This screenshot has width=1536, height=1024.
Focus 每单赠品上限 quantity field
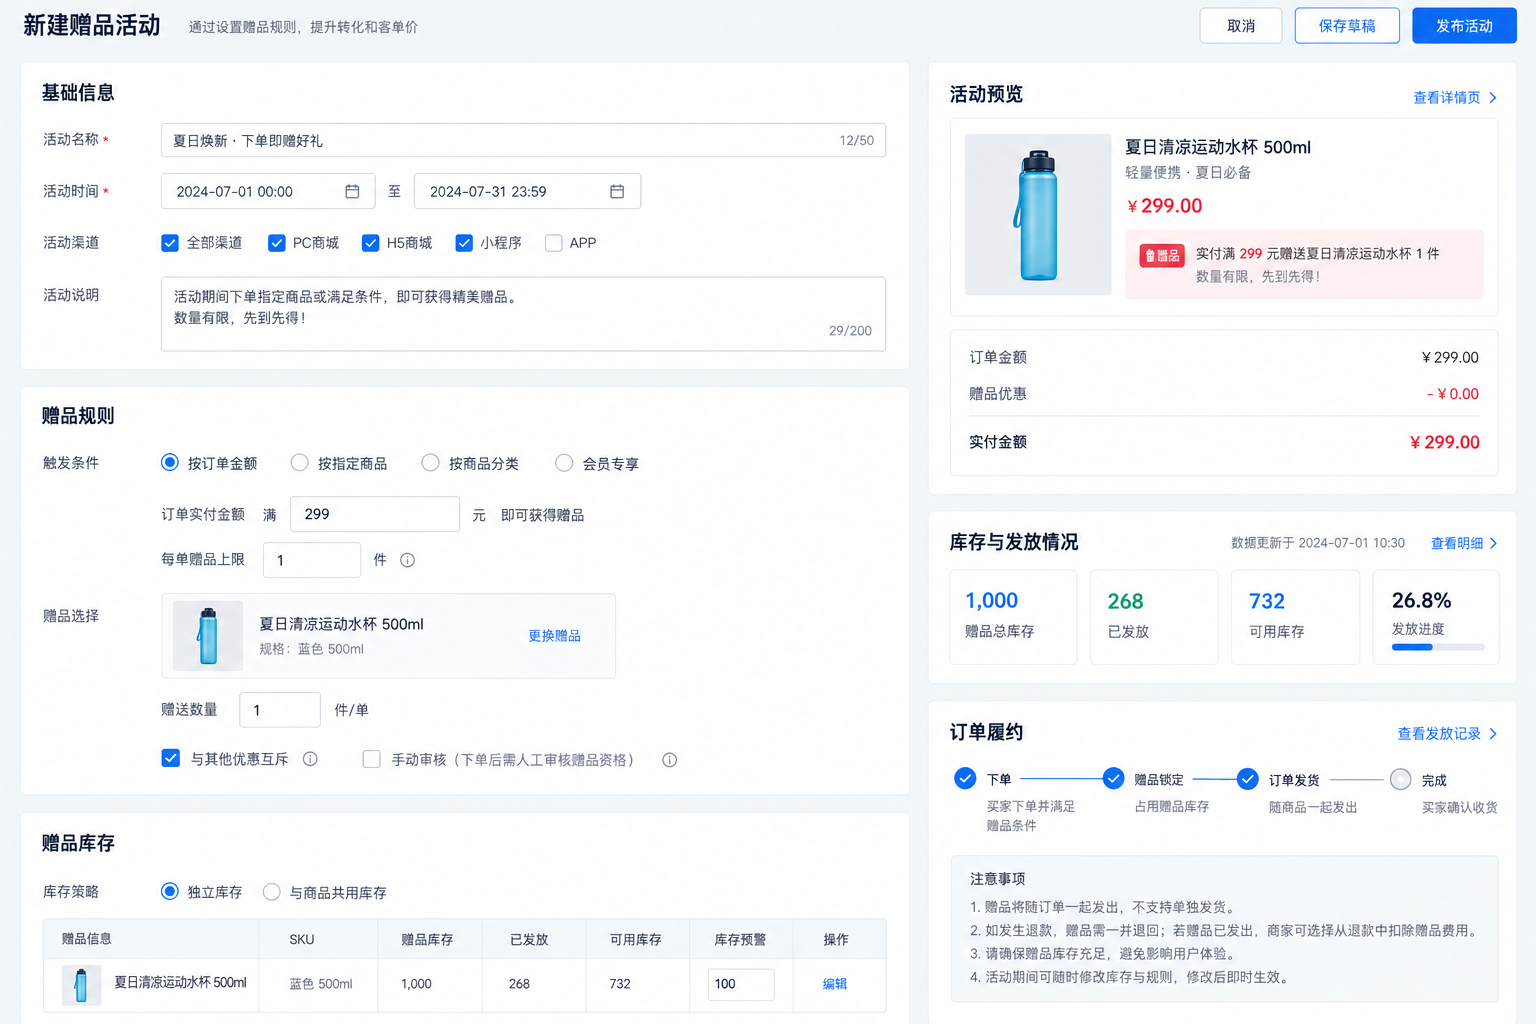[312, 560]
